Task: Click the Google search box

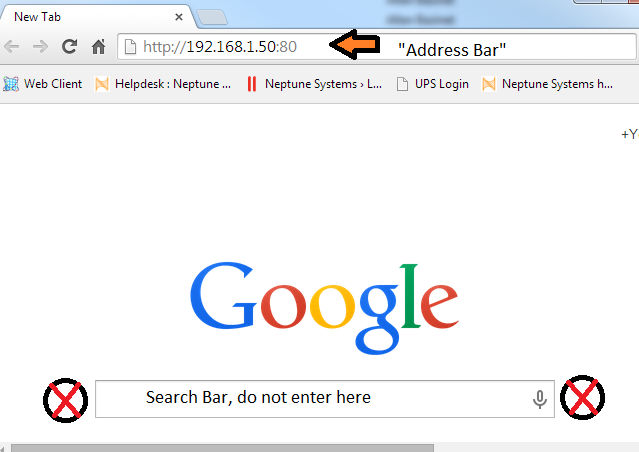Action: (325, 399)
